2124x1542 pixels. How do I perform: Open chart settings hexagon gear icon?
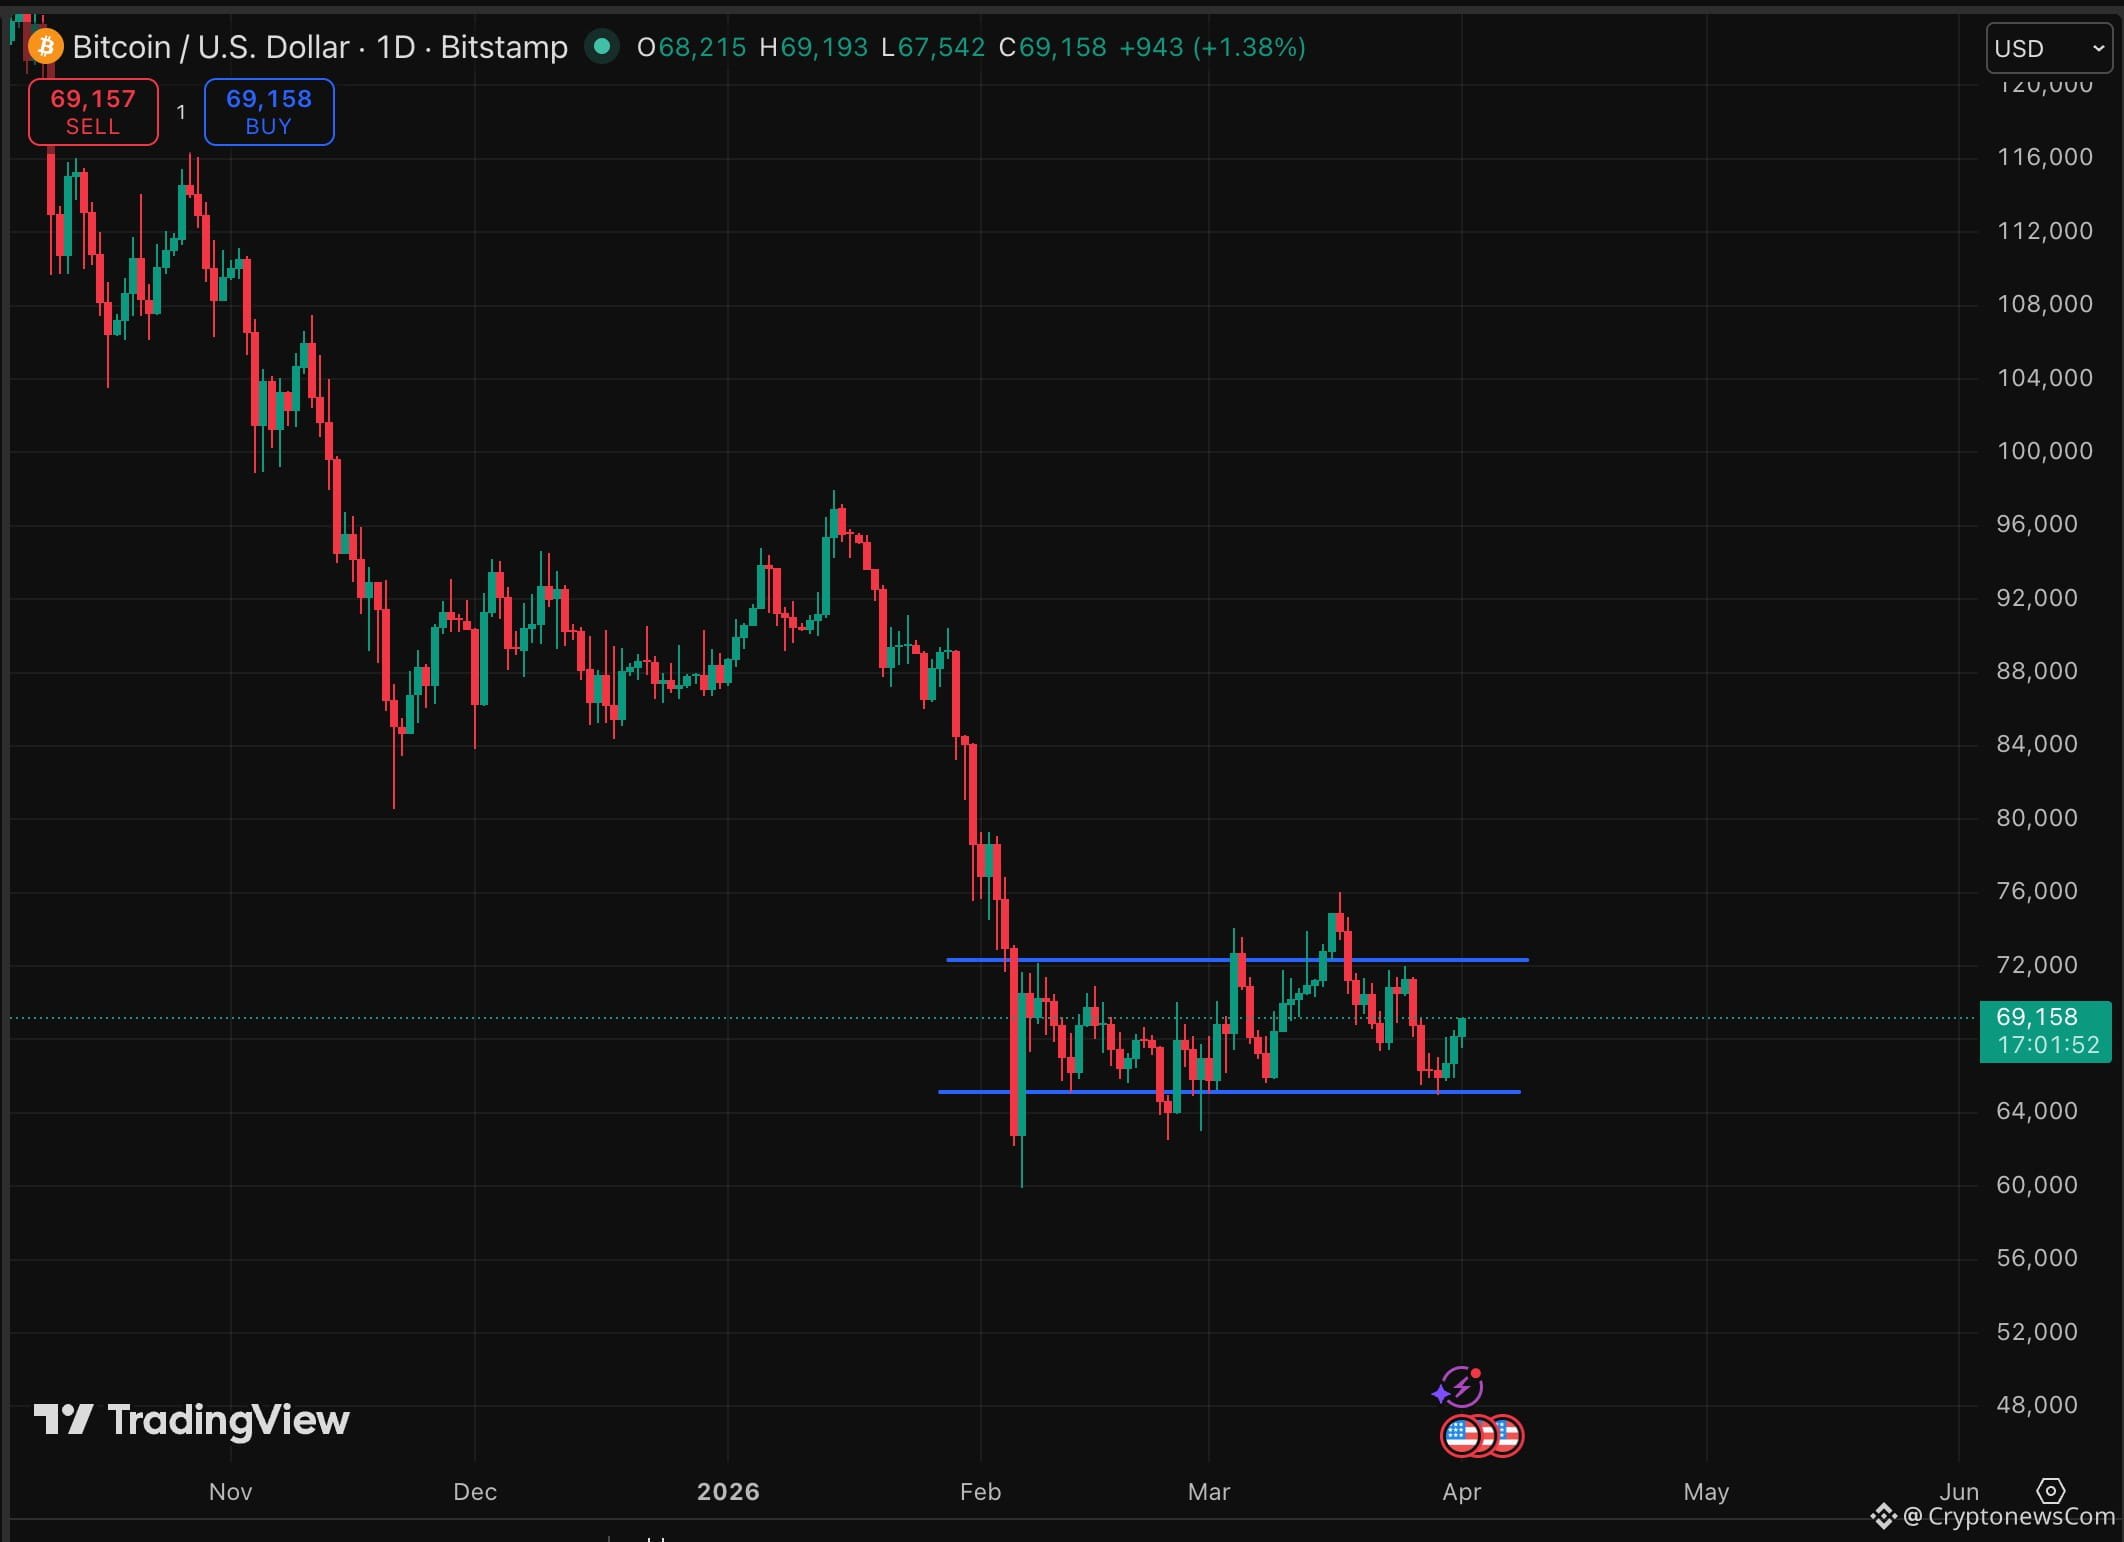(x=2050, y=1491)
